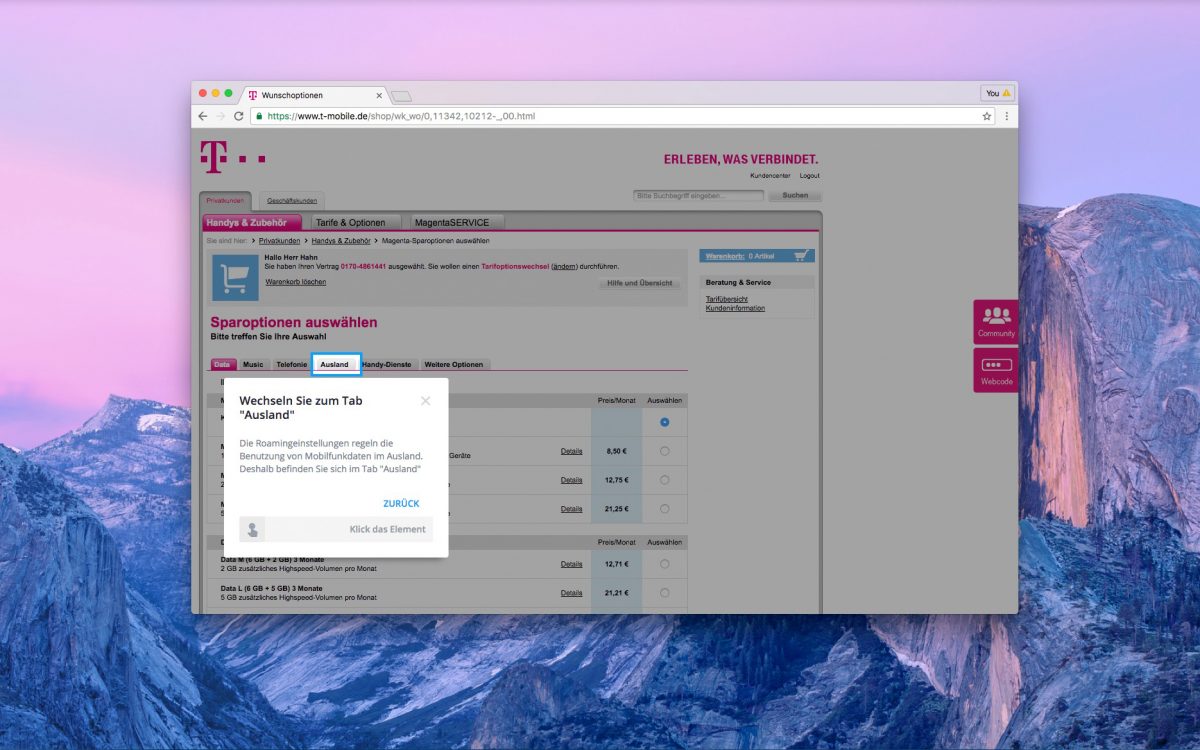Screen dimensions: 1200x750
Task: Select the 8,50 € option radio button
Action: tap(665, 451)
